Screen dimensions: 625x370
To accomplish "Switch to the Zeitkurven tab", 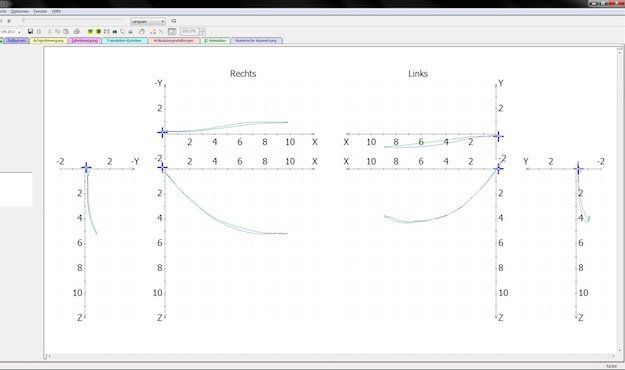I will coord(16,41).
